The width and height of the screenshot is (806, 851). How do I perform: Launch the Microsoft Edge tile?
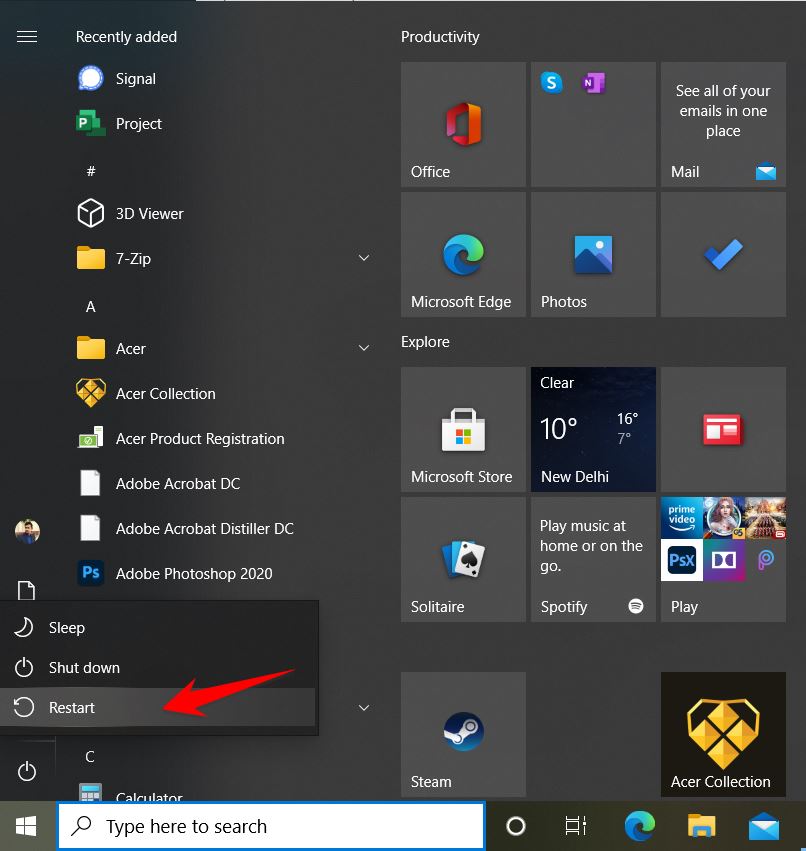coord(464,255)
